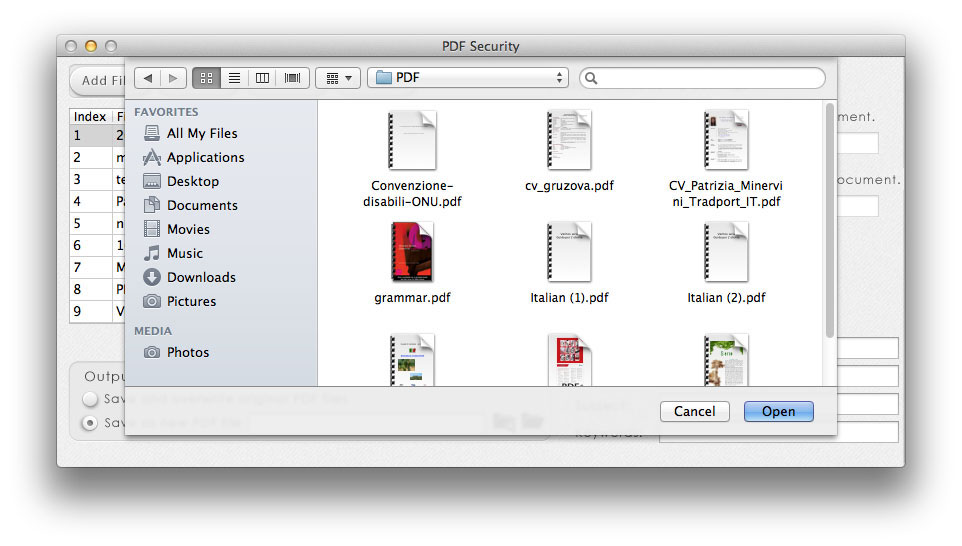Select row 2 in the Index column
This screenshot has width=962, height=546.
(x=91, y=157)
